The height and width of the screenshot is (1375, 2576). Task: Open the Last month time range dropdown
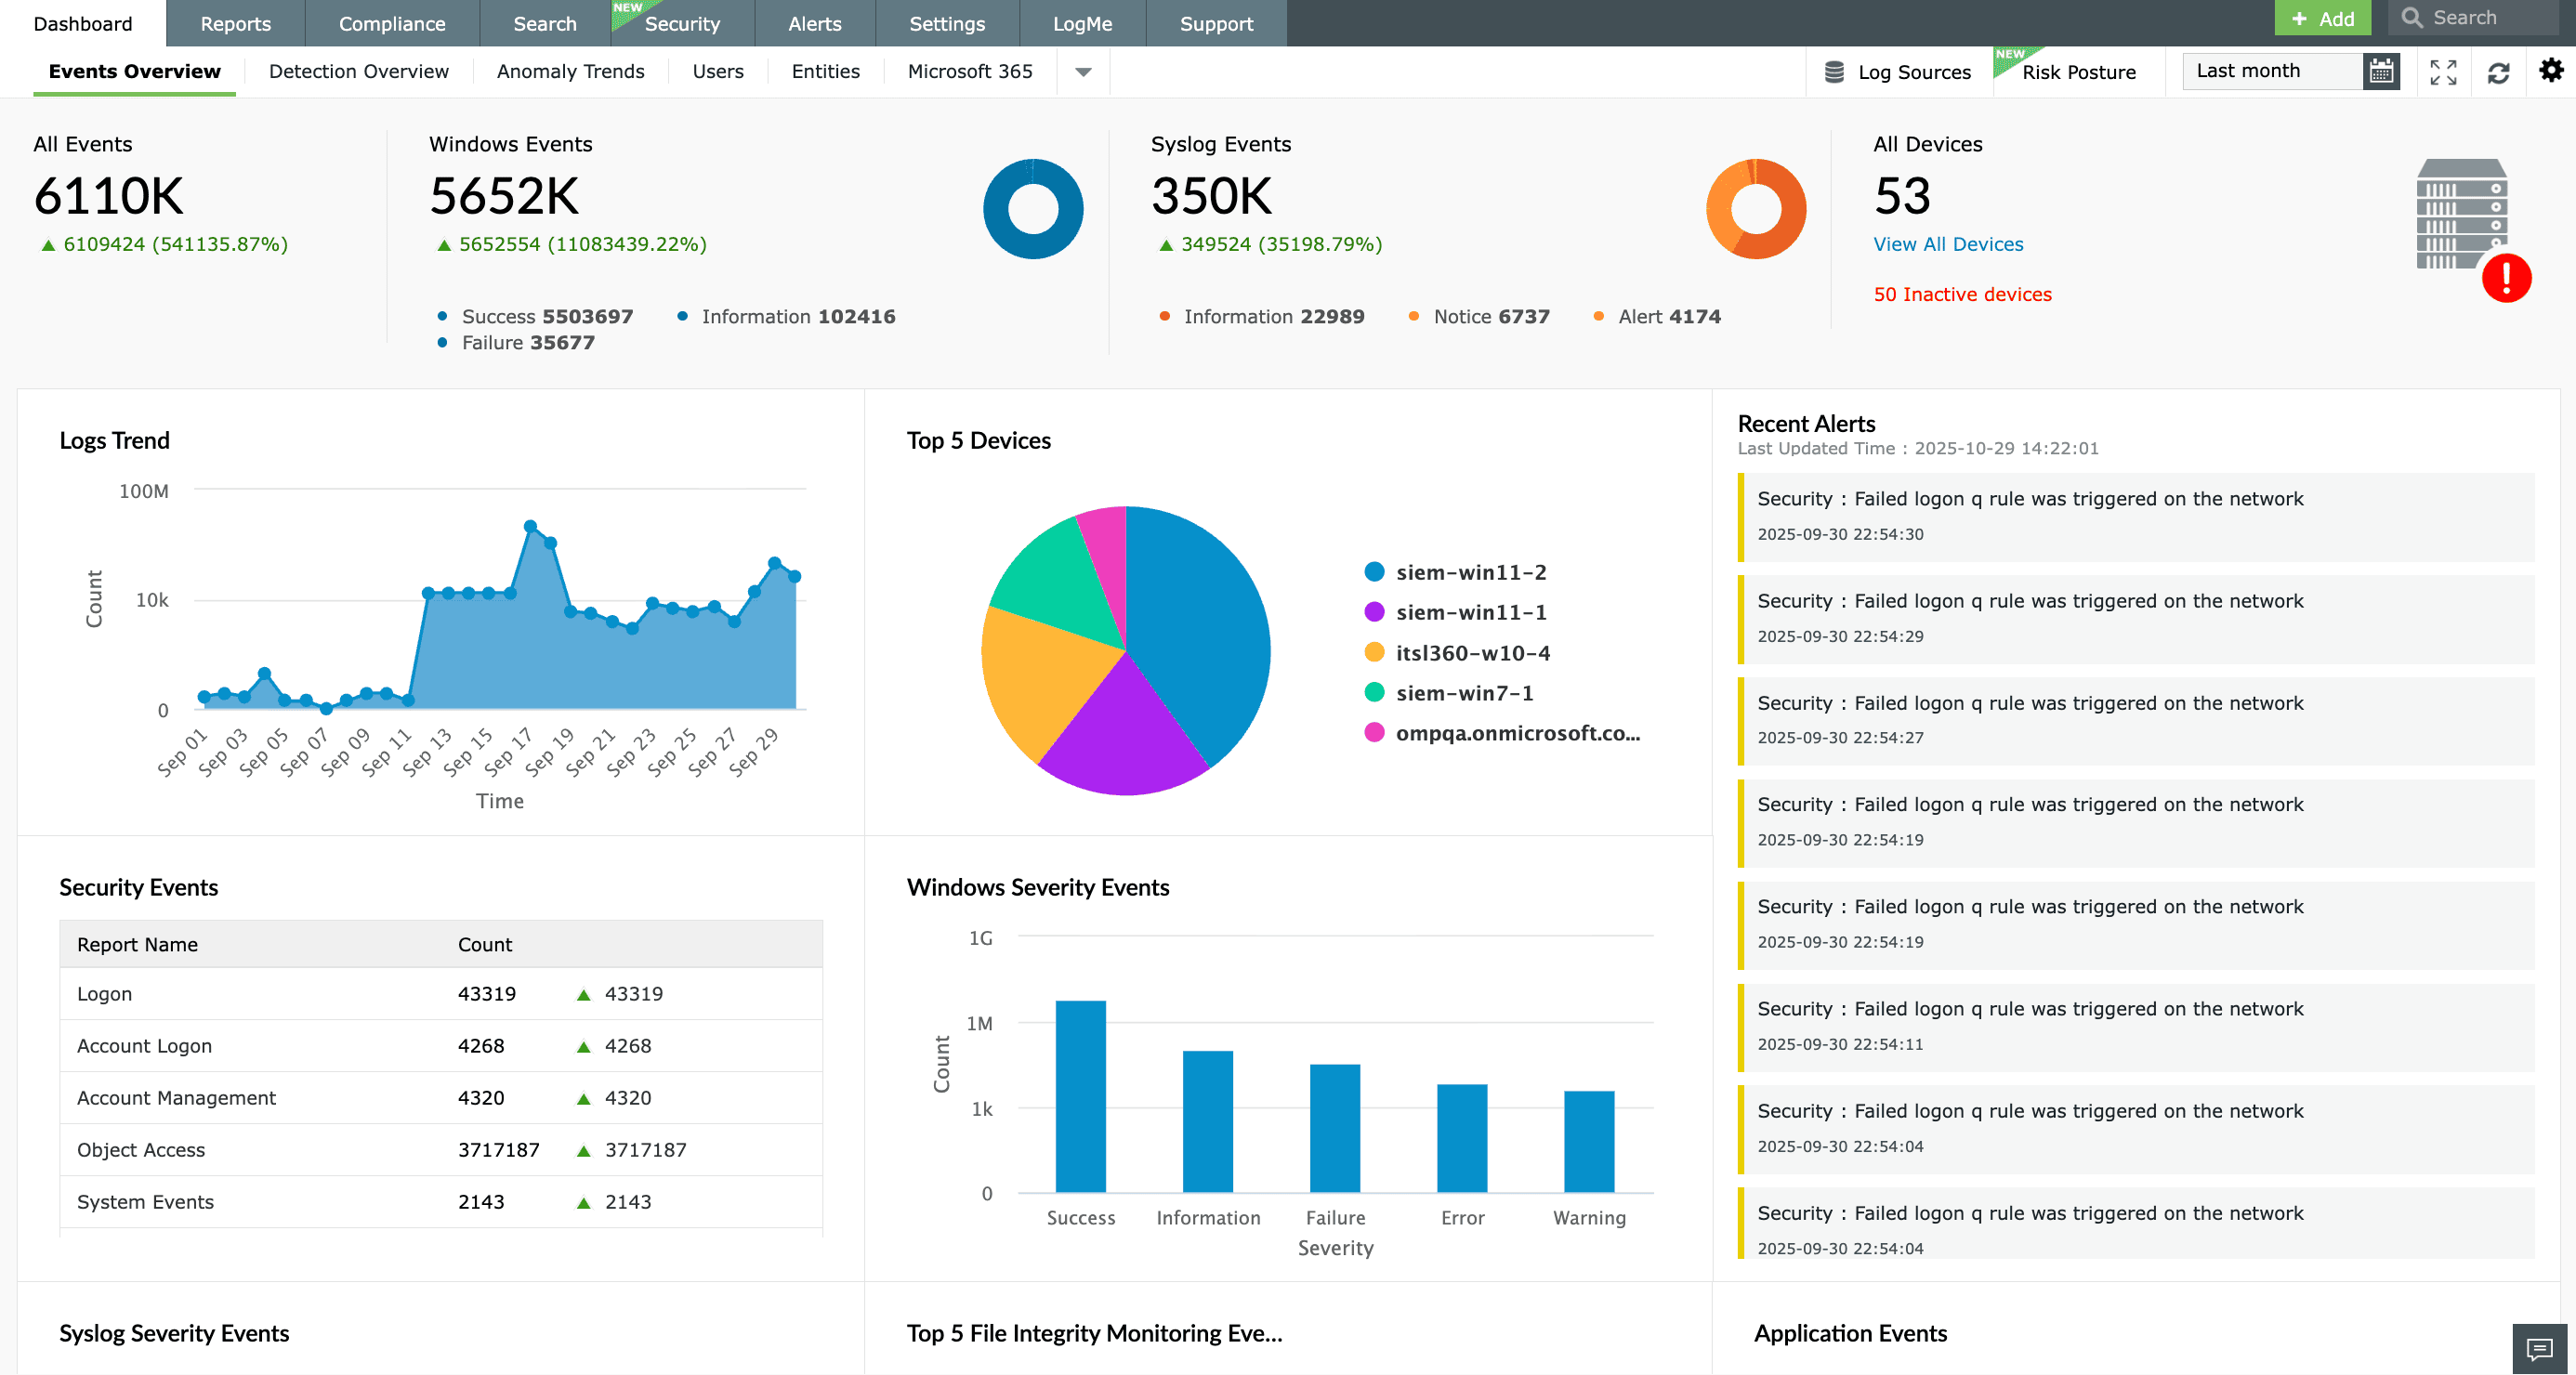(x=2271, y=71)
